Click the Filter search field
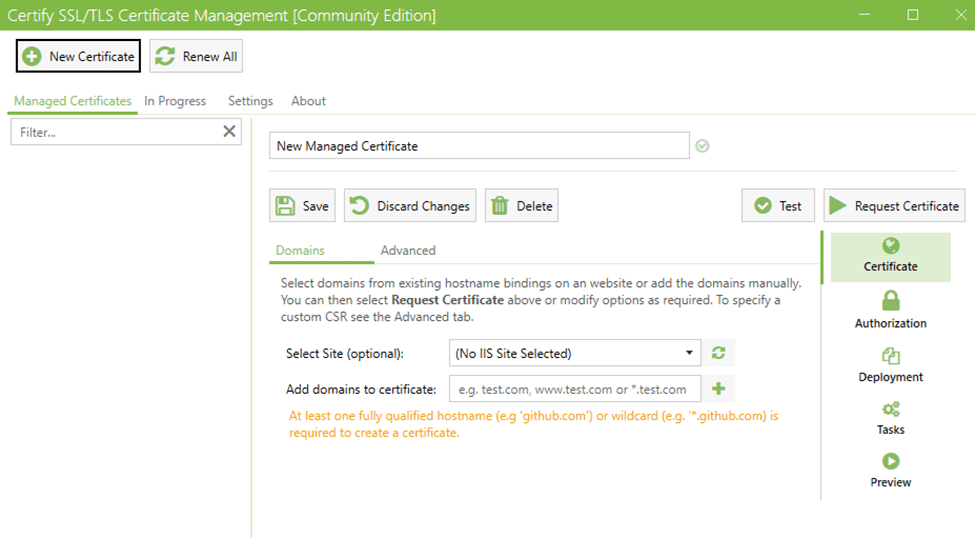Screen dimensions: 975x538 pyautogui.click(x=115, y=132)
